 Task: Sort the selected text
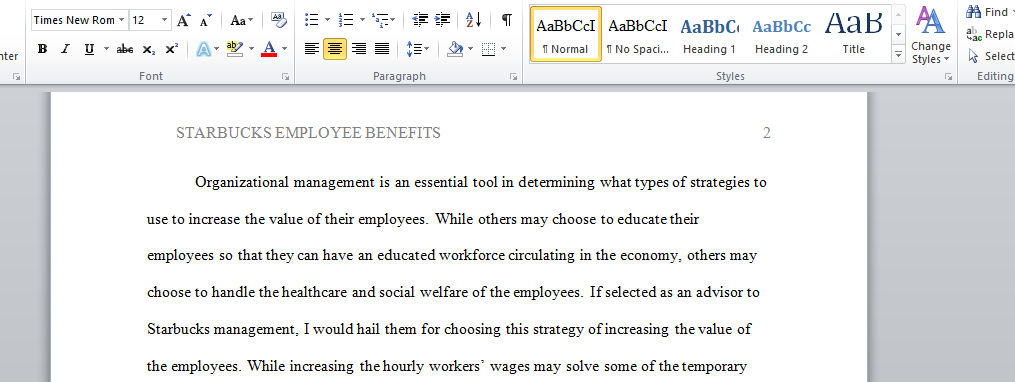(474, 20)
